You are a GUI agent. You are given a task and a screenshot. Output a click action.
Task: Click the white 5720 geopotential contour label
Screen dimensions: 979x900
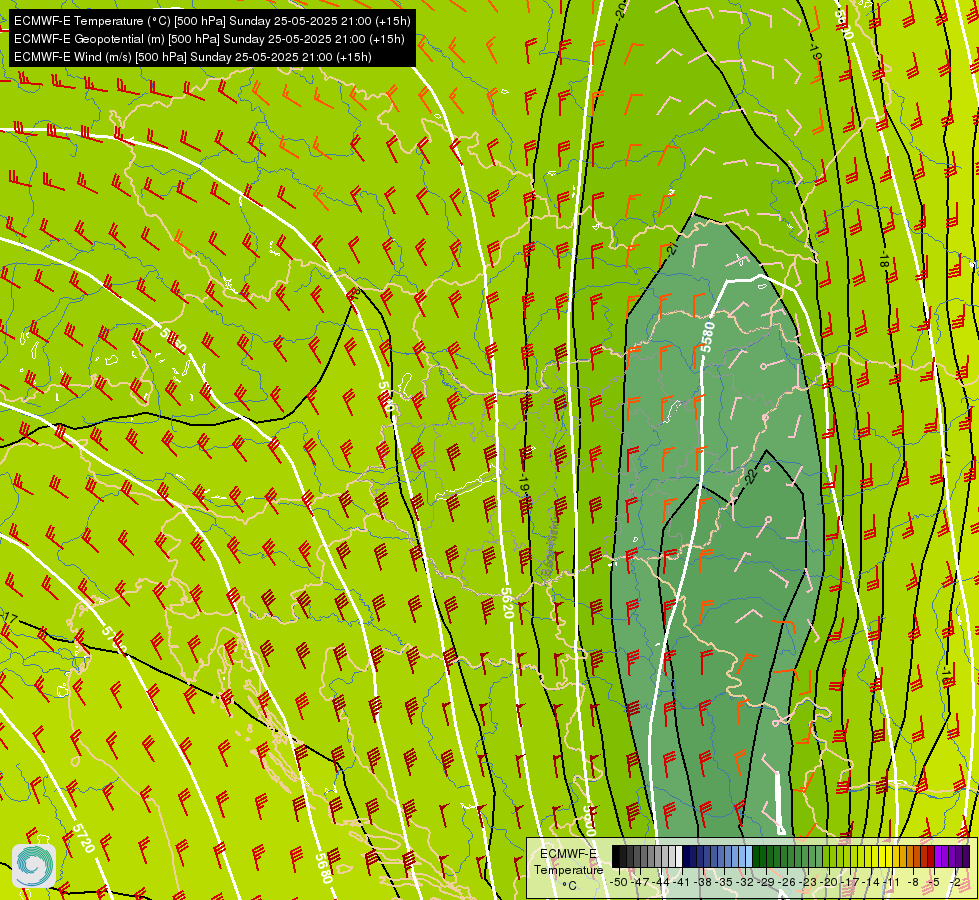83,838
